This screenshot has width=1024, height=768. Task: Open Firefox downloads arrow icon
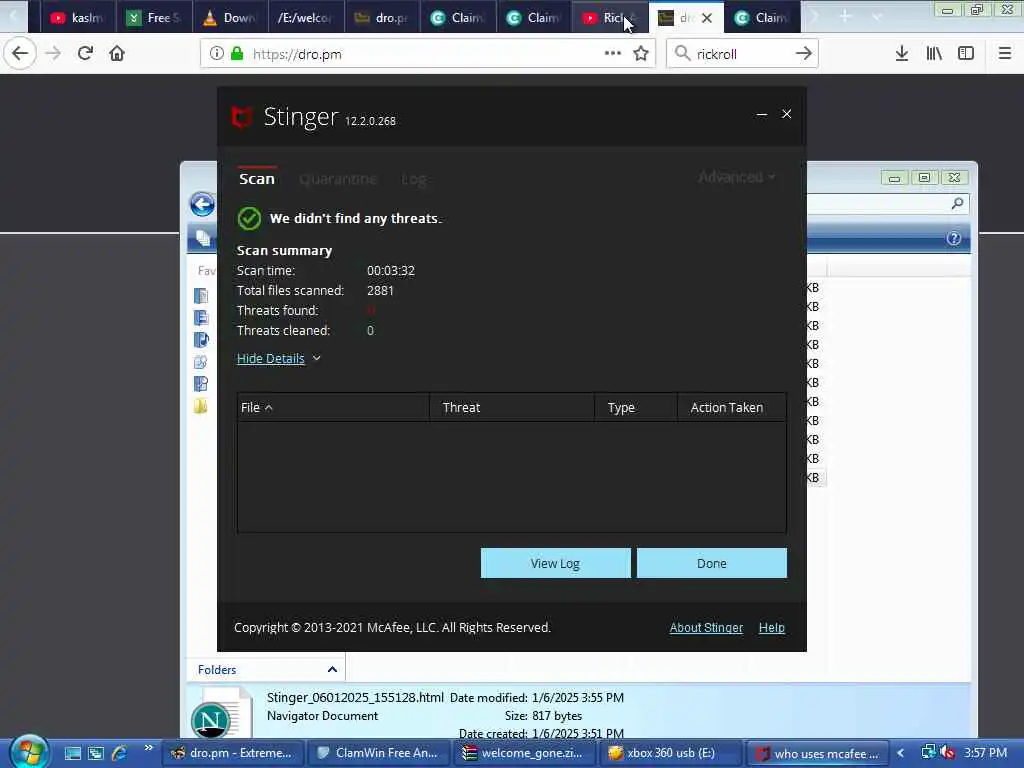point(902,54)
